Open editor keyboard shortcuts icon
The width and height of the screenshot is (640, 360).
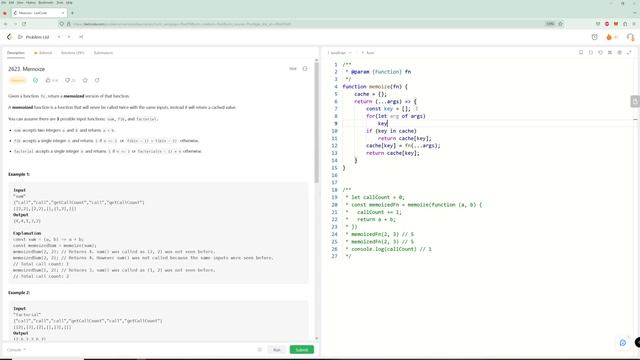tap(610, 53)
